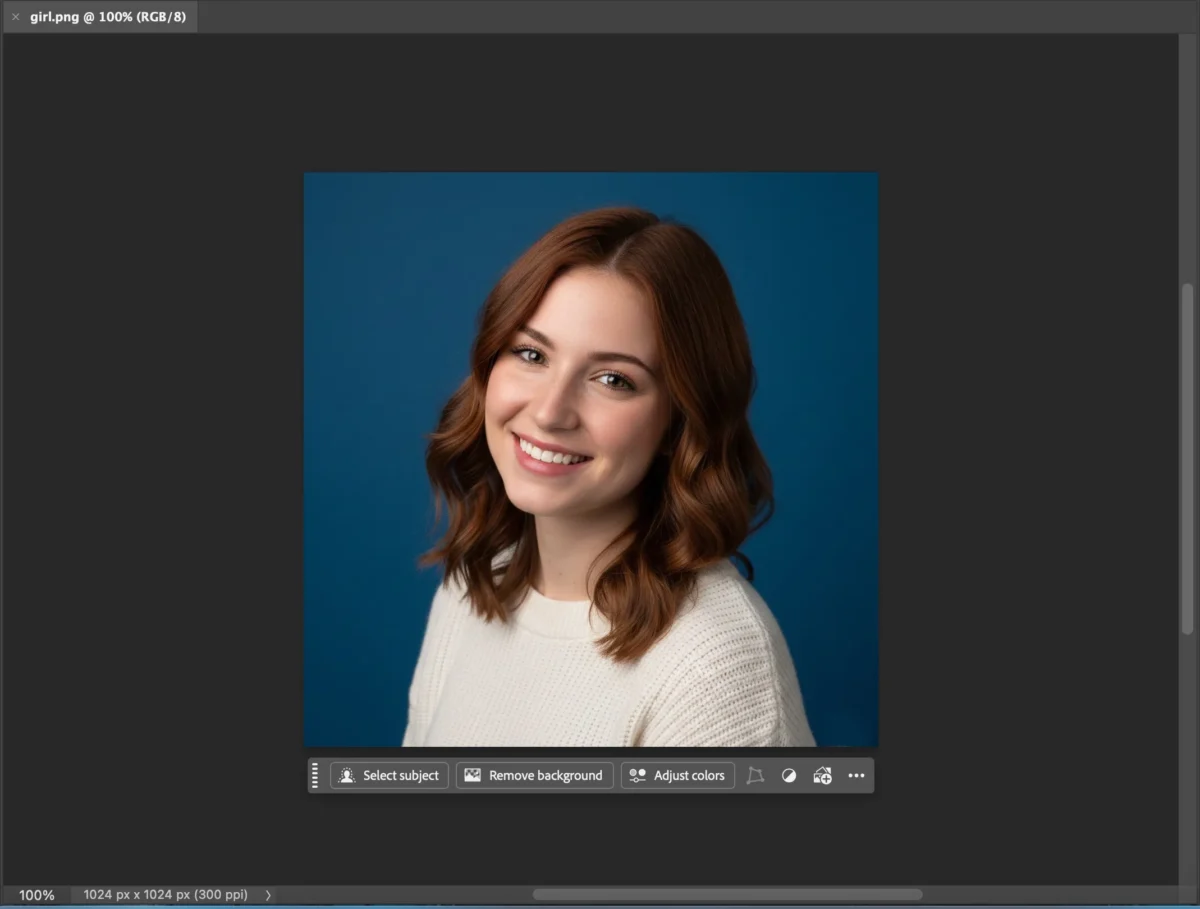The image size is (1200, 909).
Task: Expand the document info chevron in the status bar
Action: click(x=267, y=894)
